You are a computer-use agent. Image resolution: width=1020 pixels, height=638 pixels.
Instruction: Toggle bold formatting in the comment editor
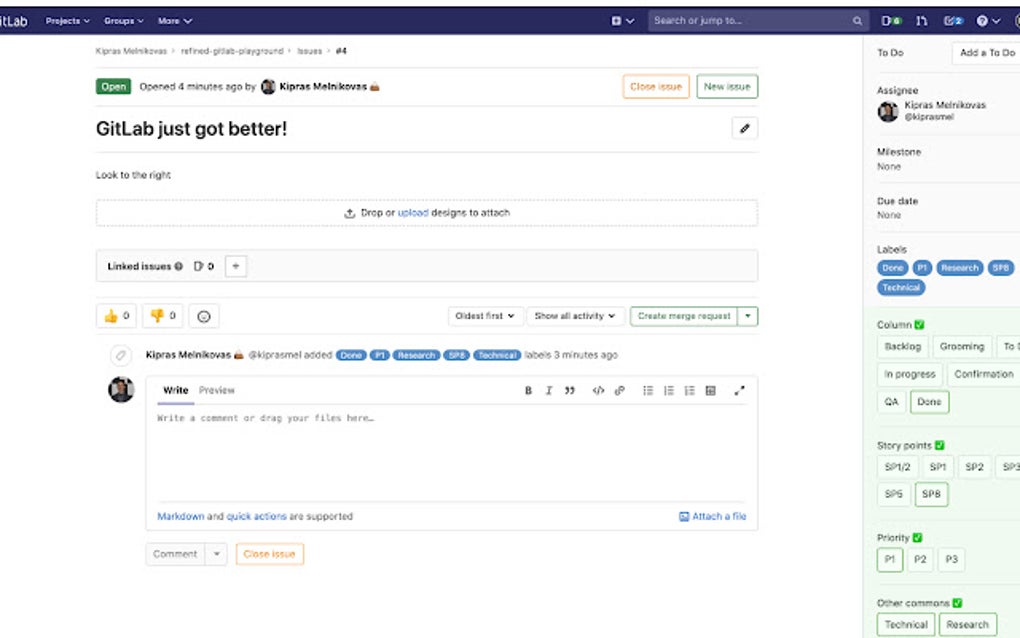pos(528,390)
